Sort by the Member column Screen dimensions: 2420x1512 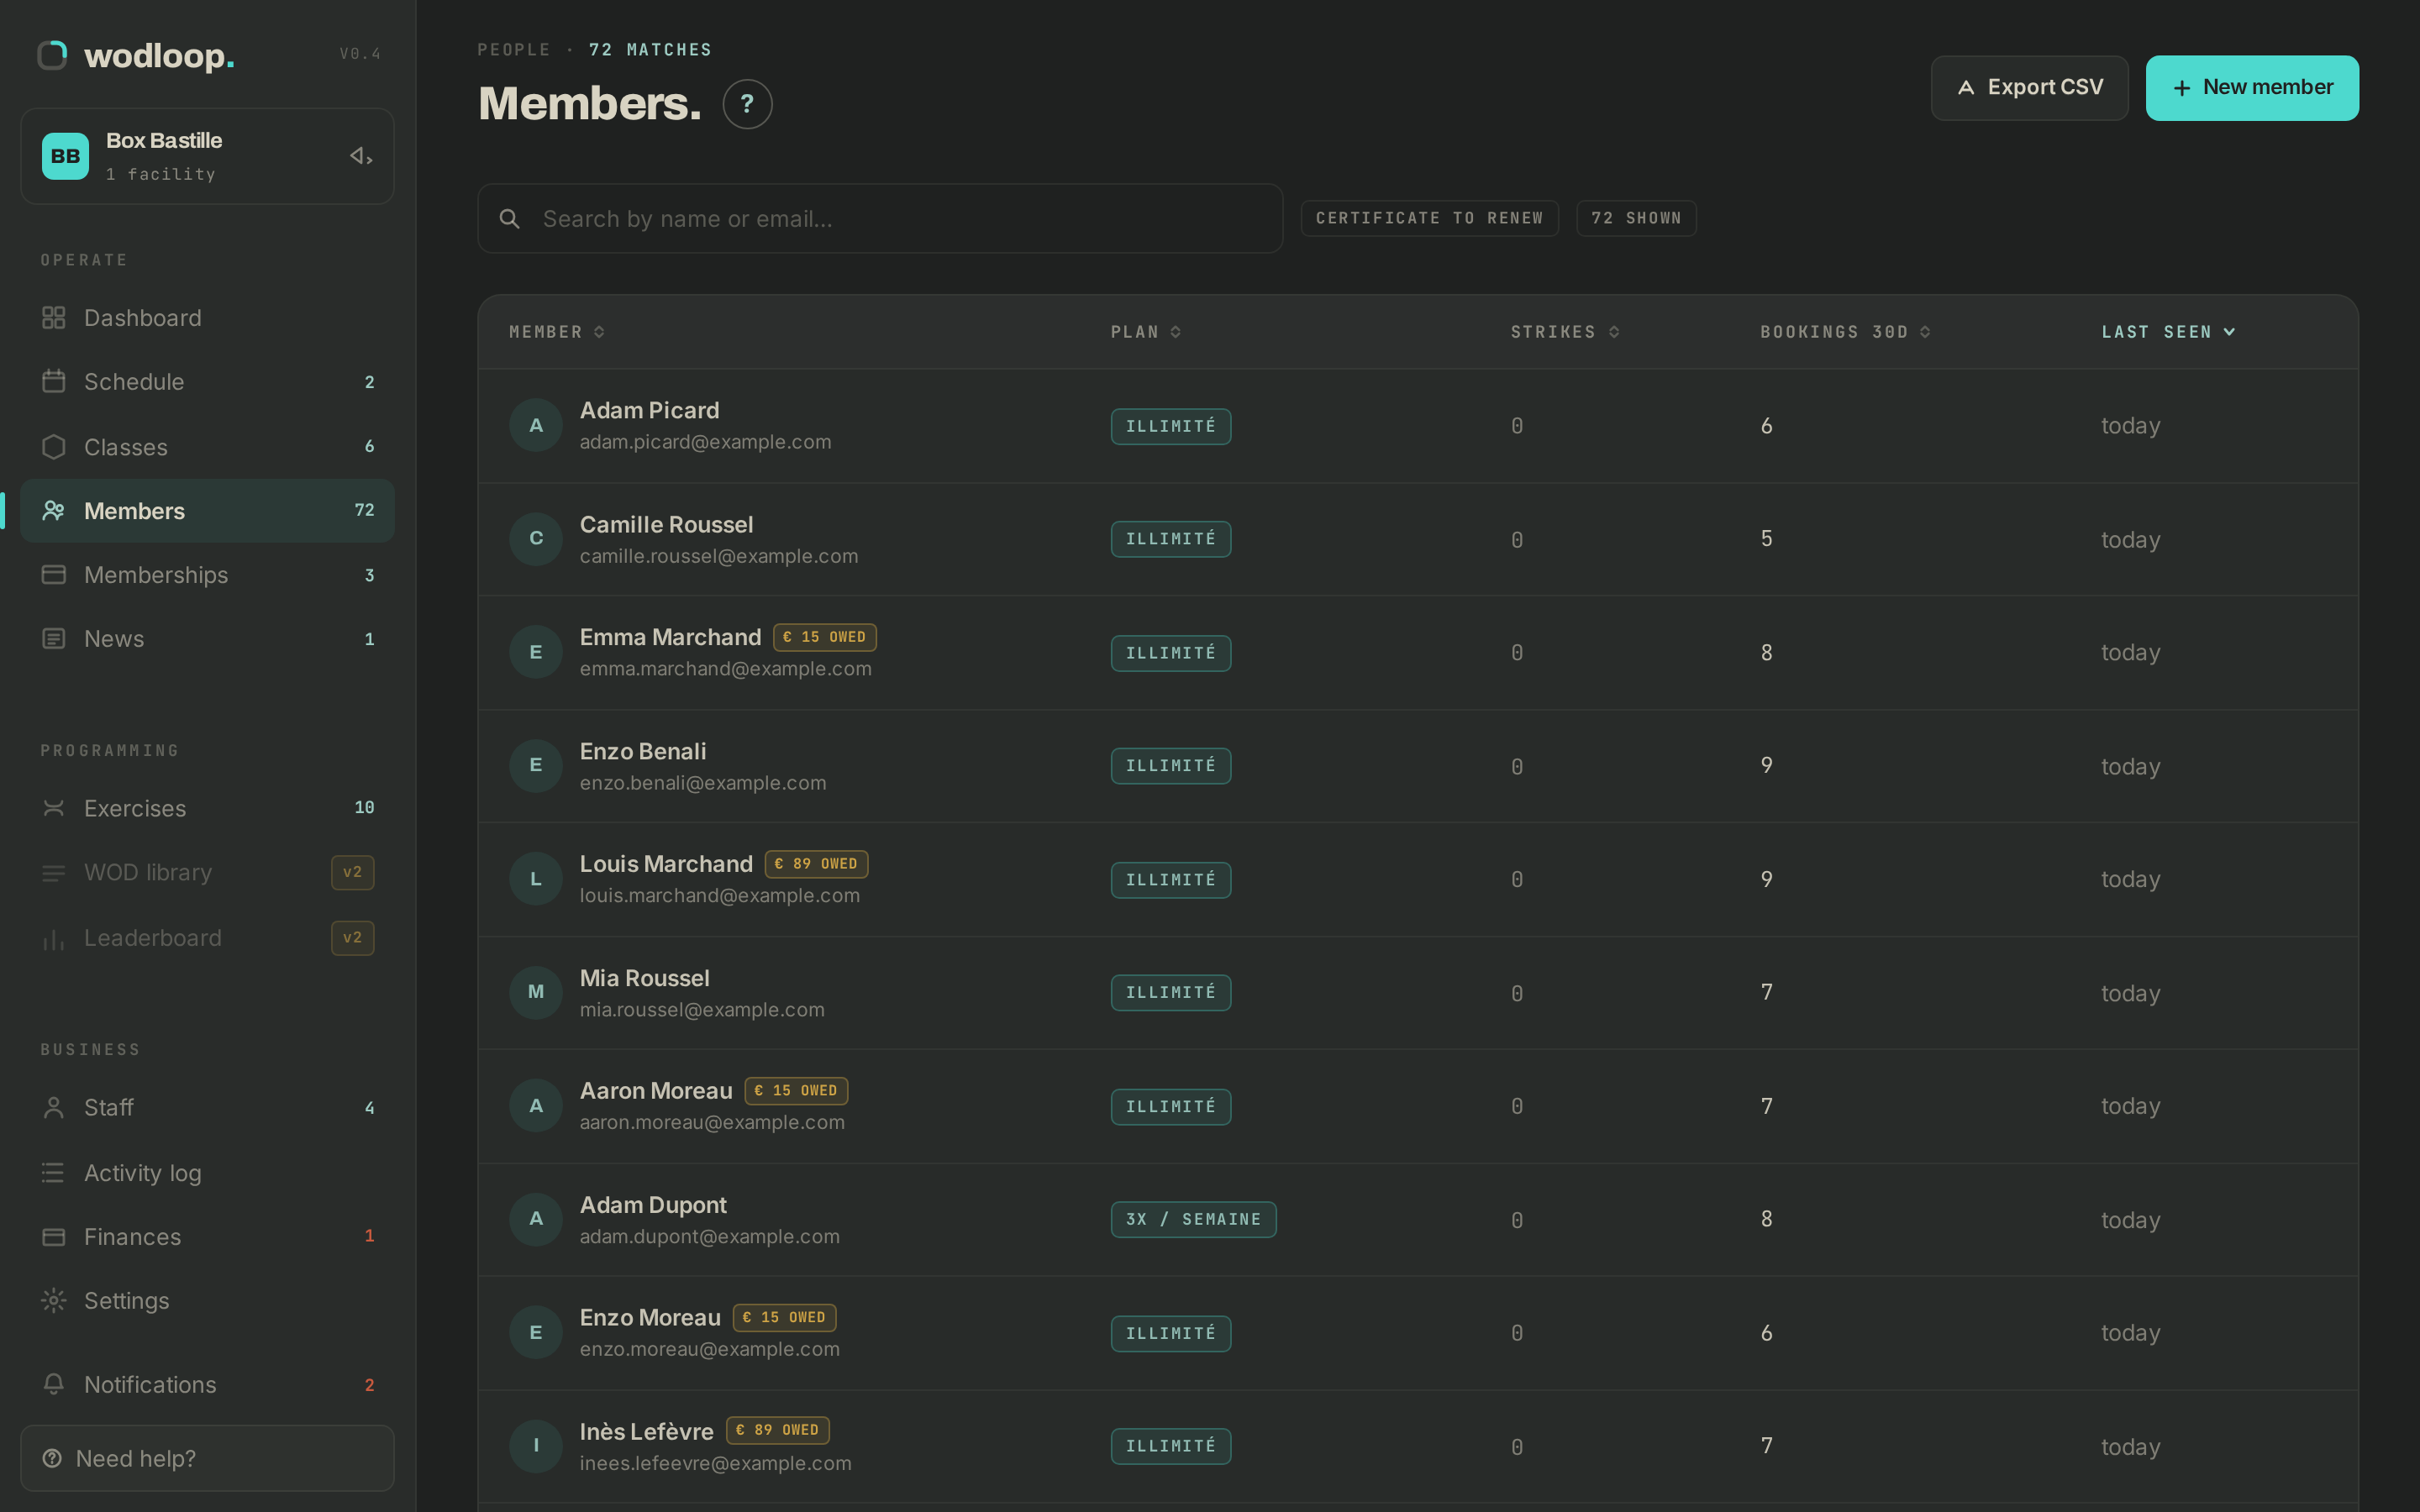point(557,332)
